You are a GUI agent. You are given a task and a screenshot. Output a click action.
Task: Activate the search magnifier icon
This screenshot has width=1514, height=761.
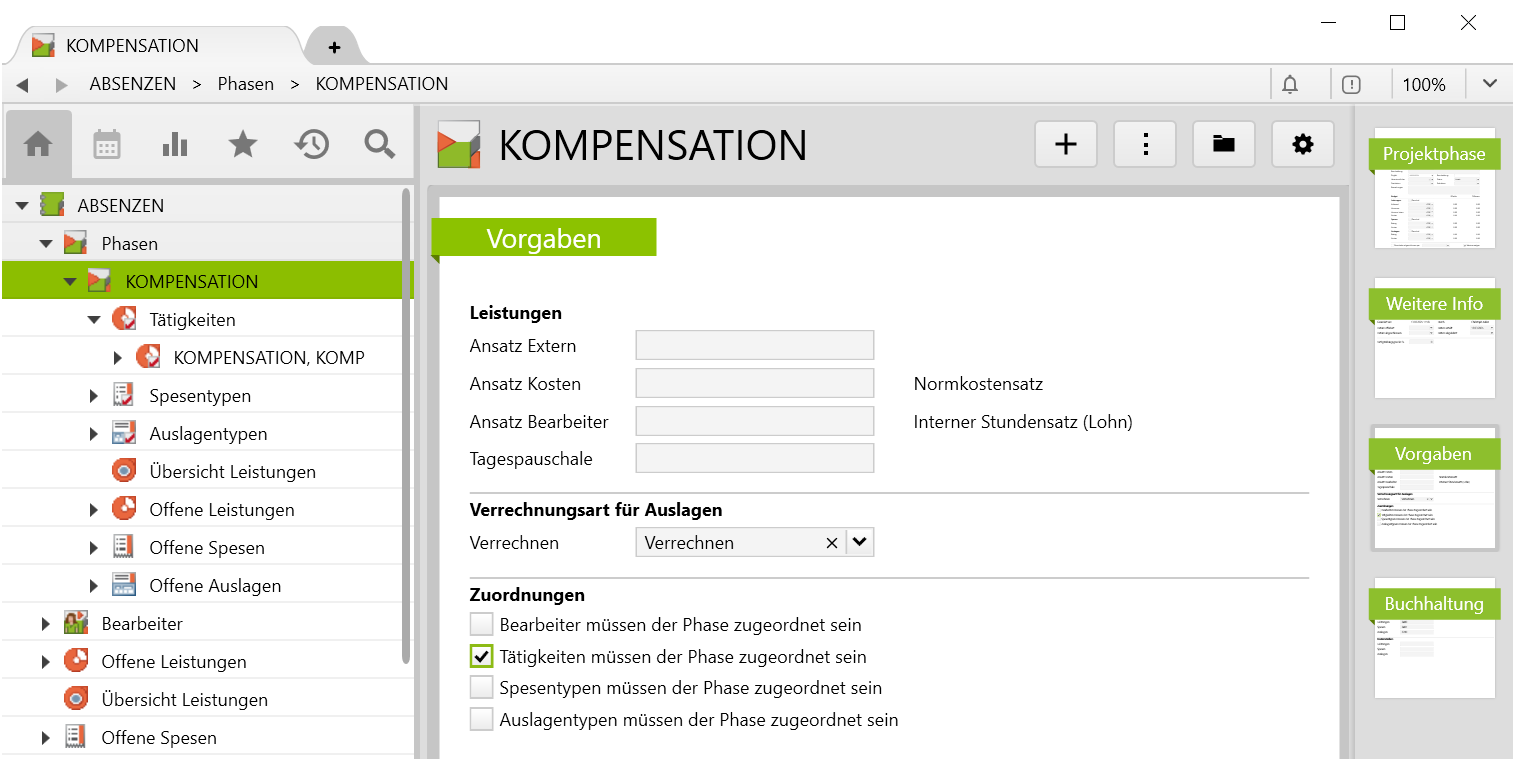[379, 144]
